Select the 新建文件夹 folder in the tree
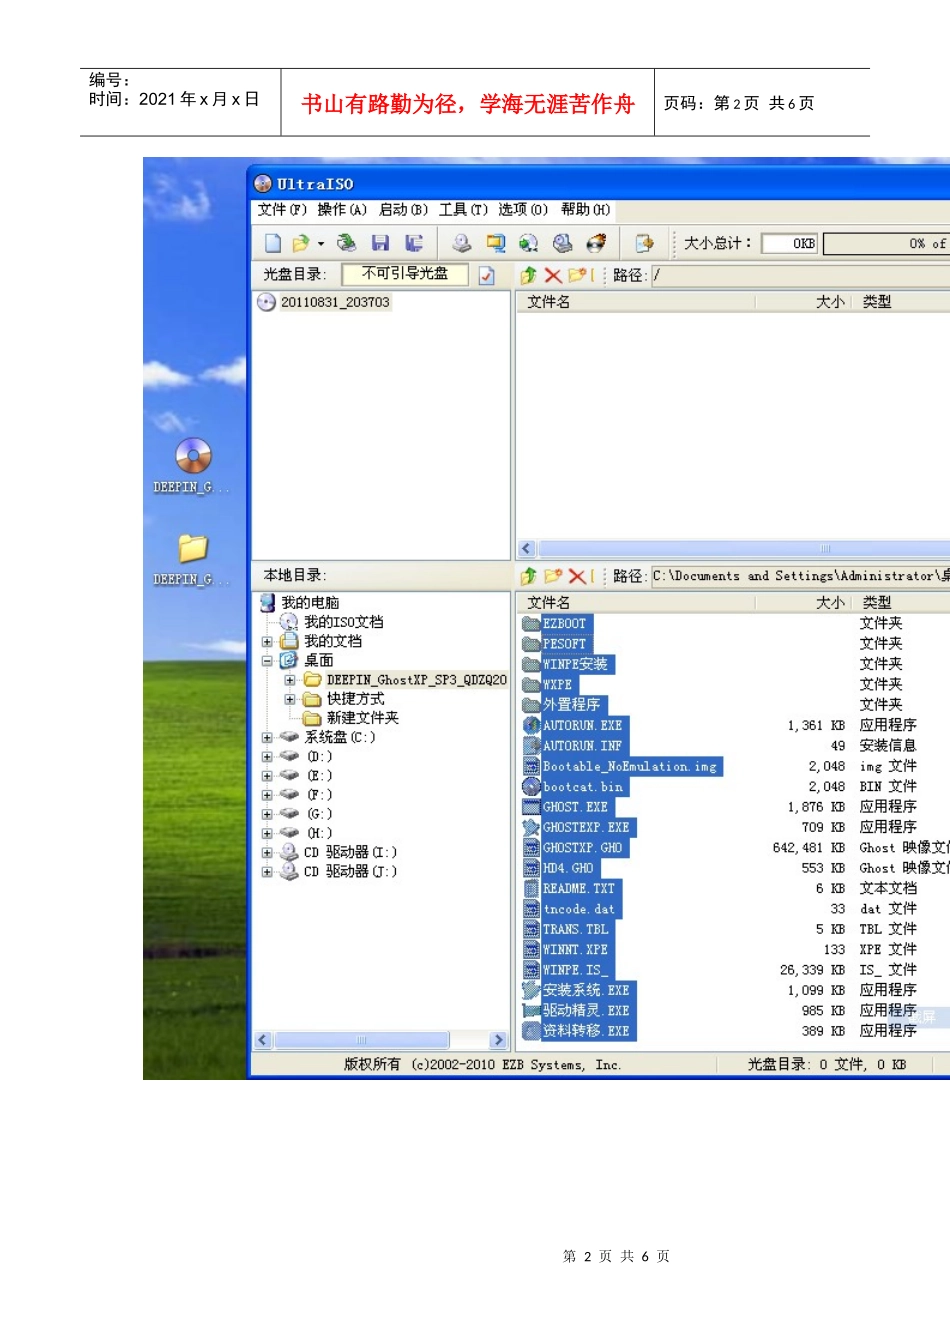The image size is (950, 1344). pyautogui.click(x=363, y=718)
